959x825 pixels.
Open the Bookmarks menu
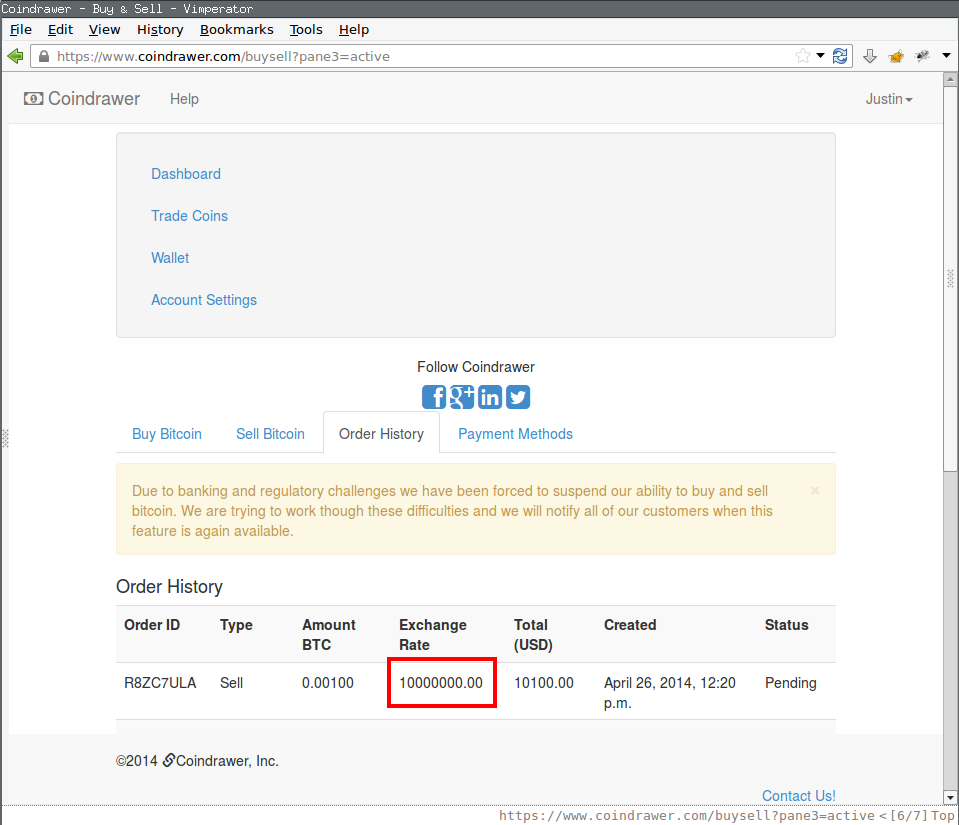click(x=237, y=29)
